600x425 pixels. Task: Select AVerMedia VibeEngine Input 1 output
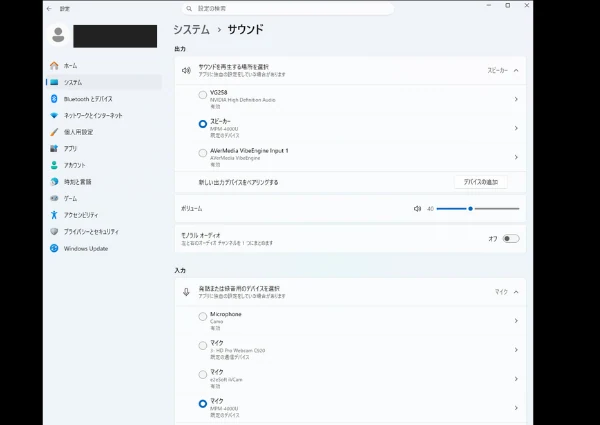click(203, 153)
